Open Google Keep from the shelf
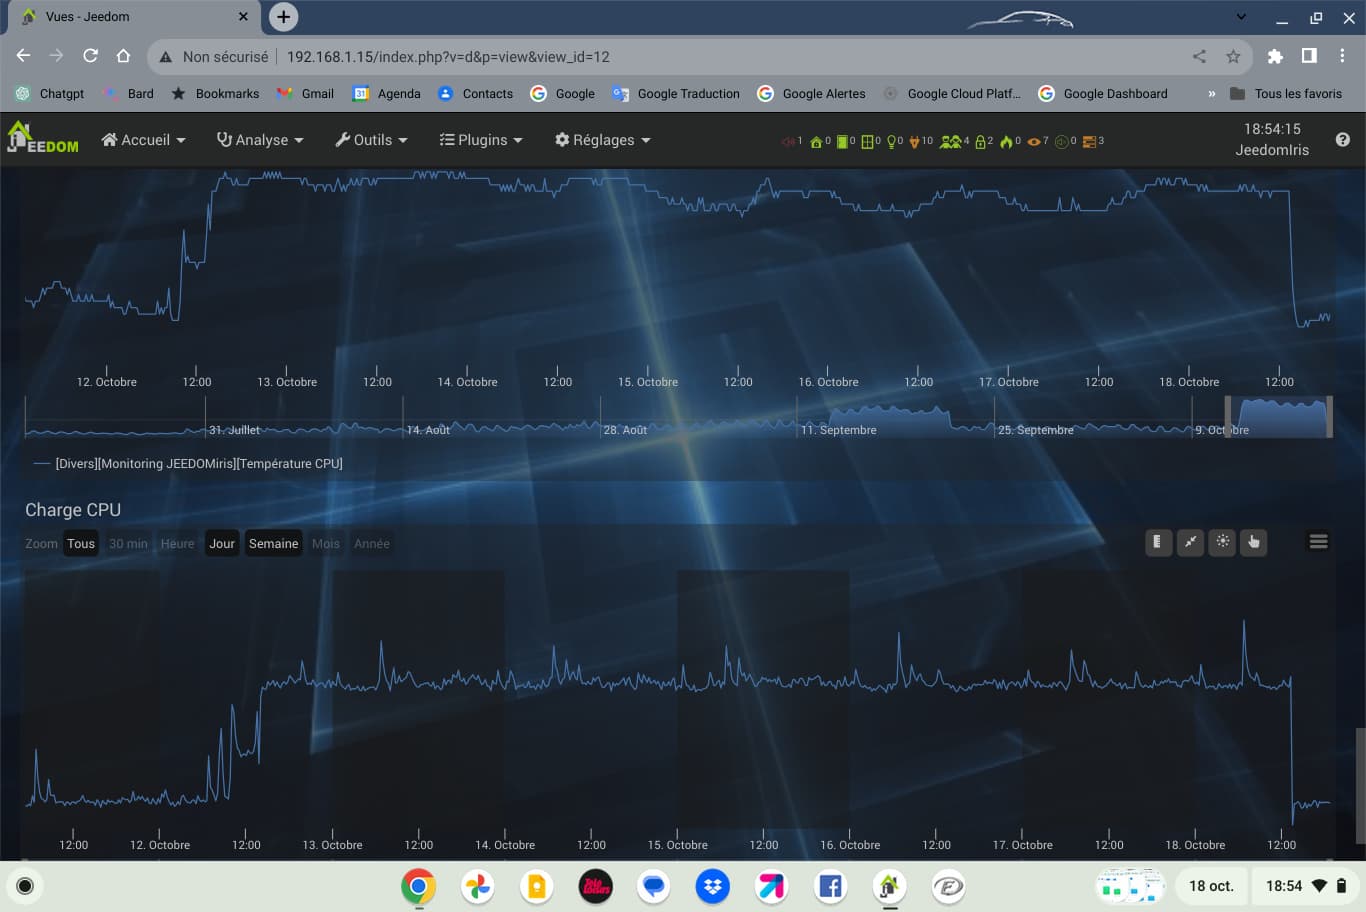 536,886
